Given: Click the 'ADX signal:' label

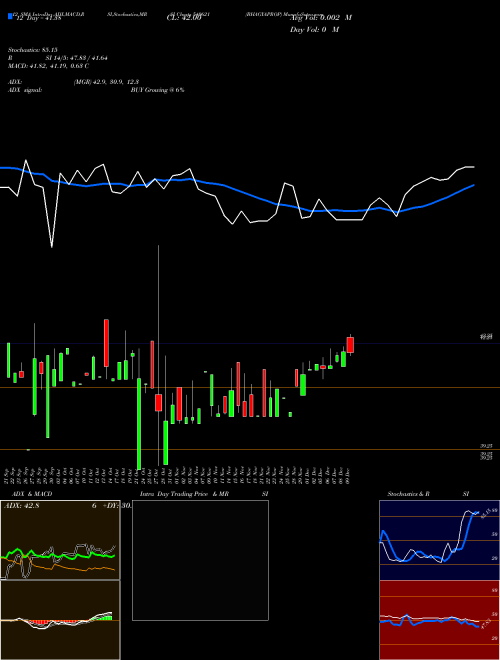Looking at the screenshot, I should [x=25, y=90].
